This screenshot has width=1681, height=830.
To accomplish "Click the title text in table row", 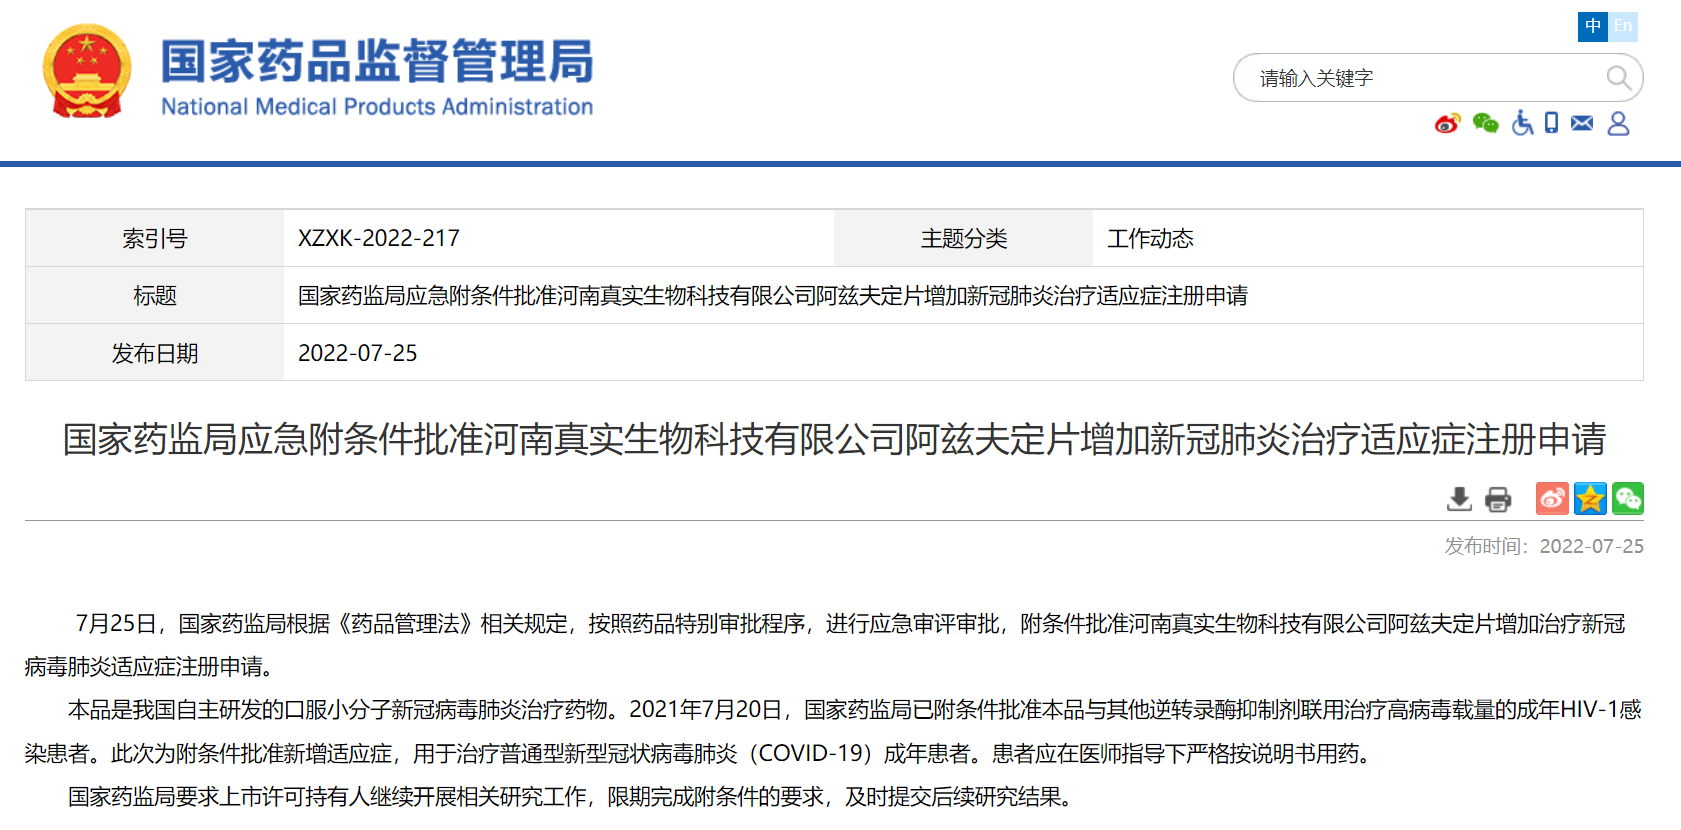I will coord(773,295).
